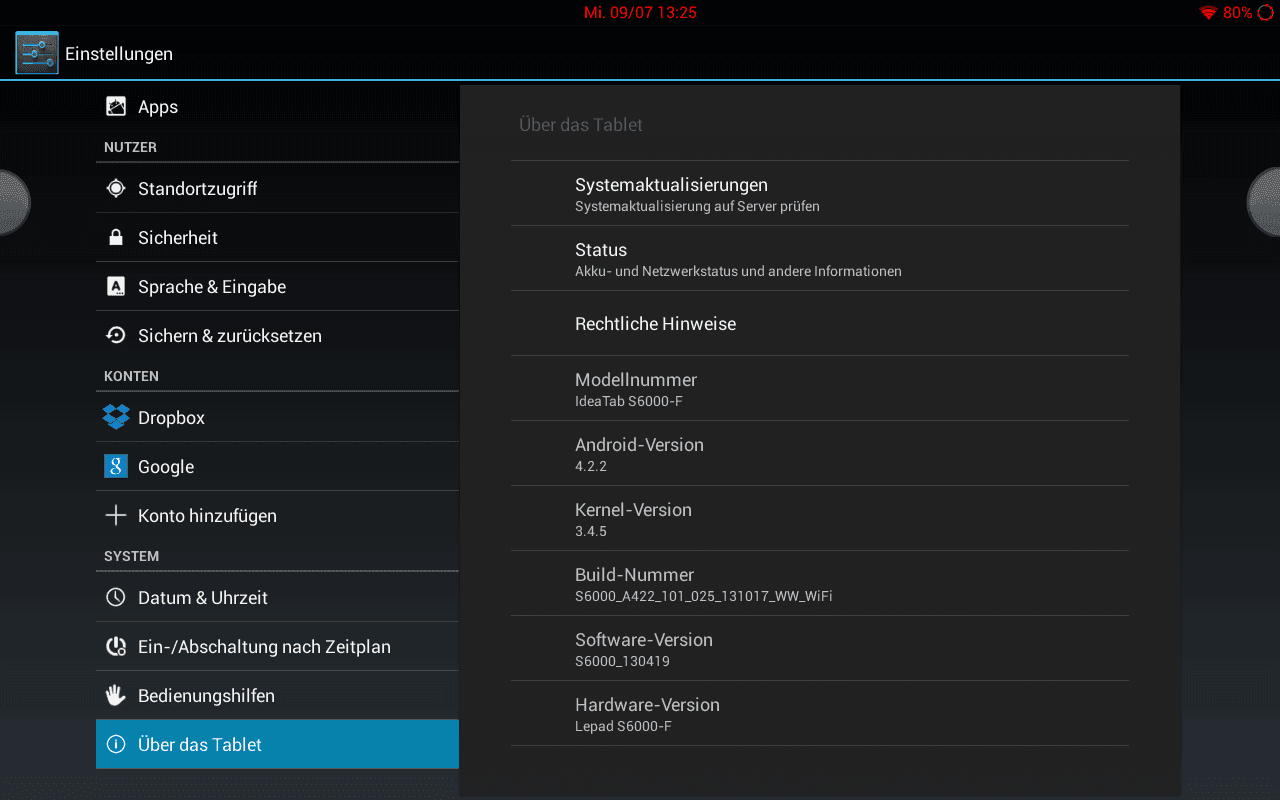1280x800 pixels.
Task: Tap the Sichern & zurücksetzen restore icon
Action: coord(116,336)
